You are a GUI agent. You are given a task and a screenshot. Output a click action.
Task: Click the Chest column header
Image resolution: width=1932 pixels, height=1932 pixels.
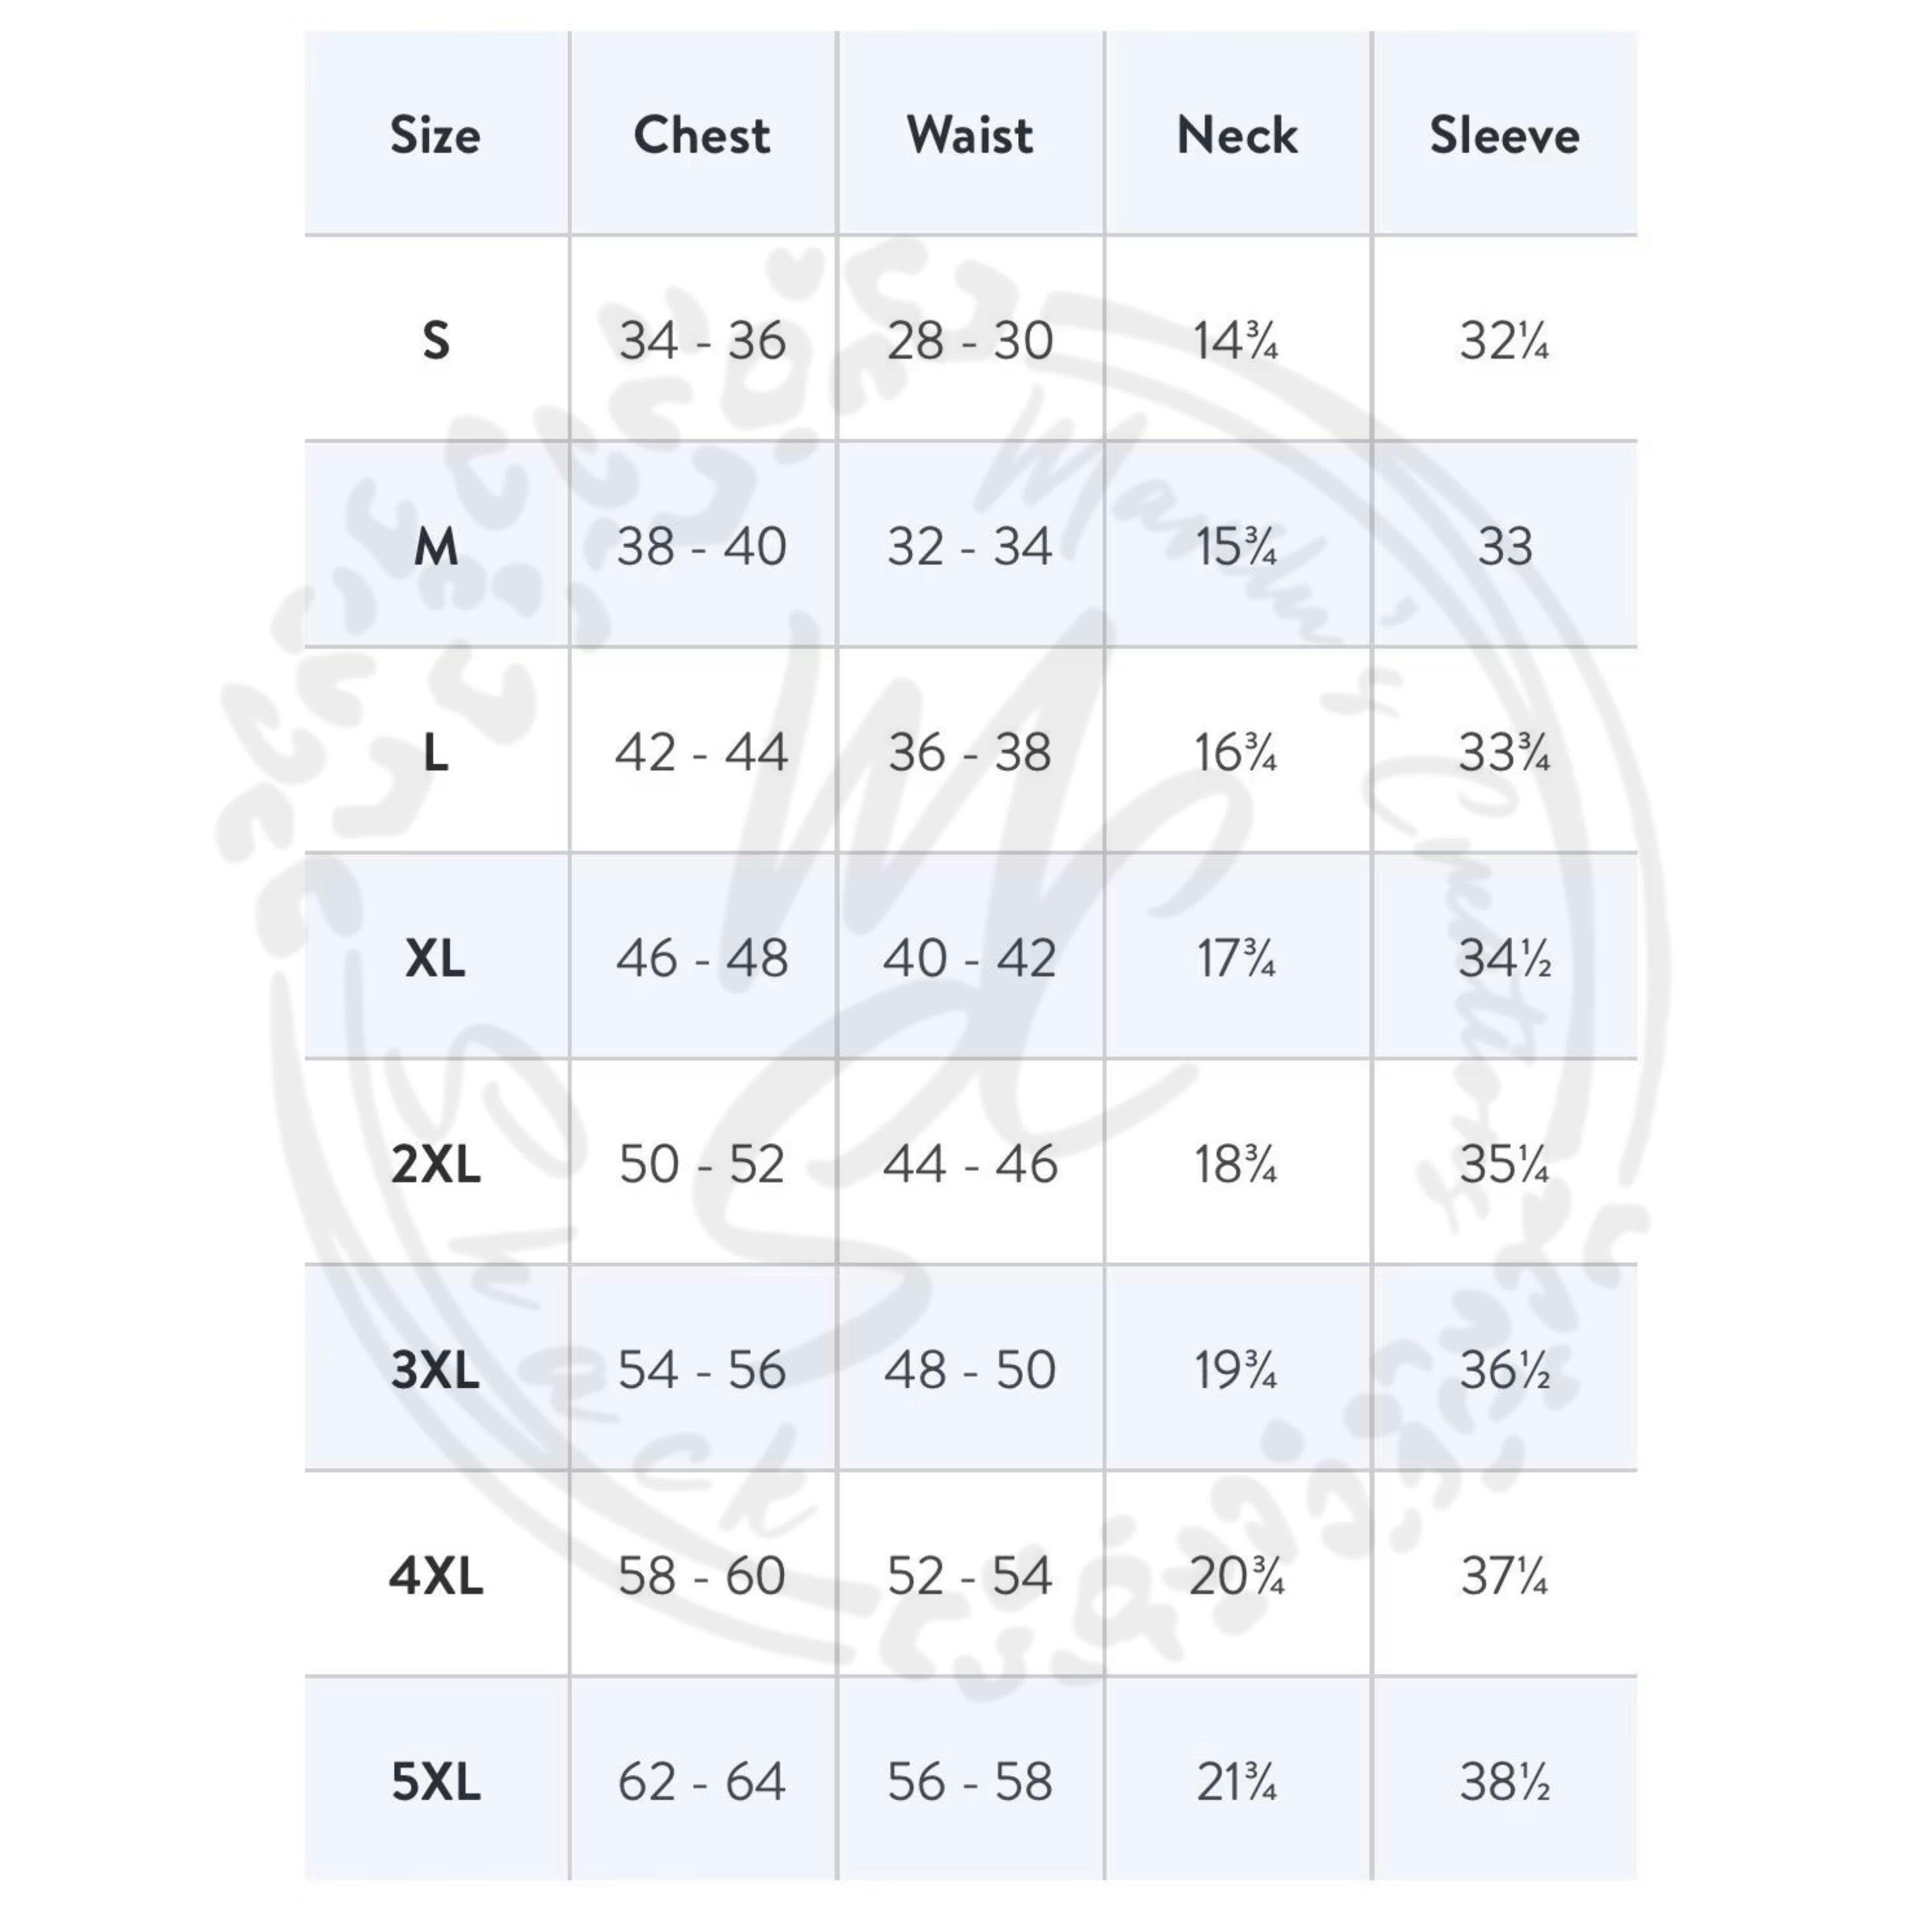click(702, 135)
